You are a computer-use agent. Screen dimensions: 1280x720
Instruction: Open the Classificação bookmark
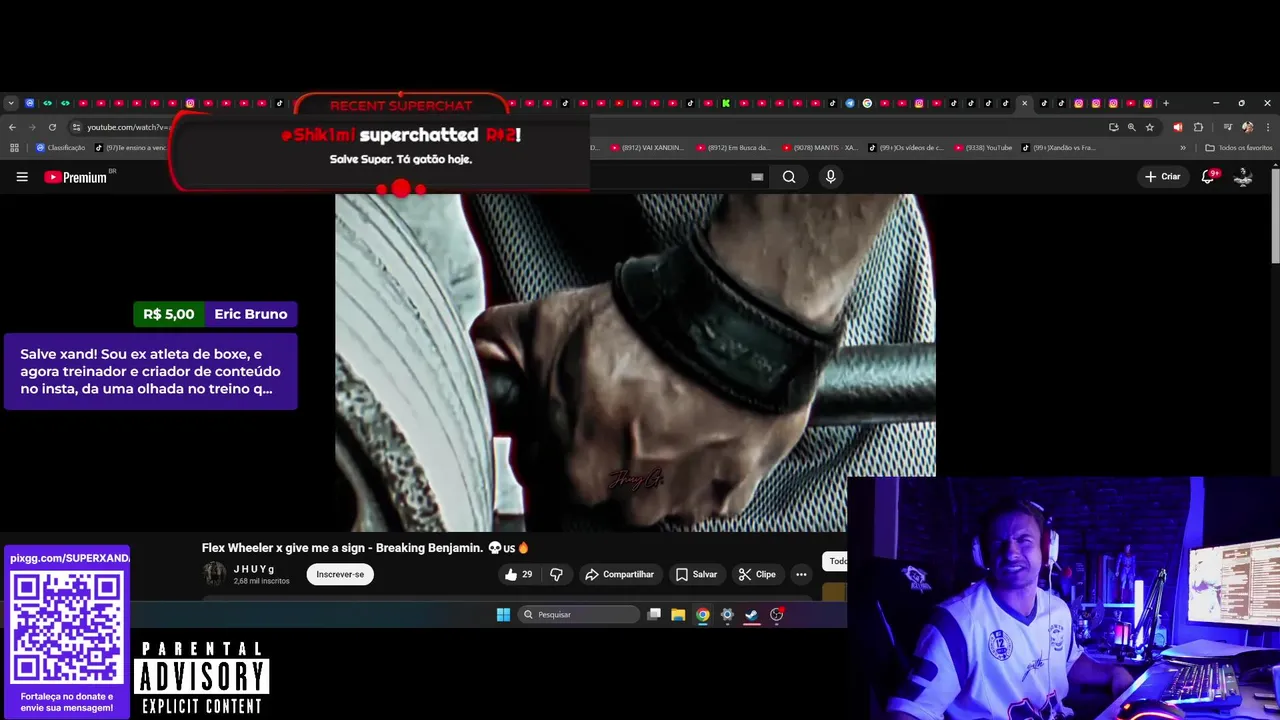point(61,148)
